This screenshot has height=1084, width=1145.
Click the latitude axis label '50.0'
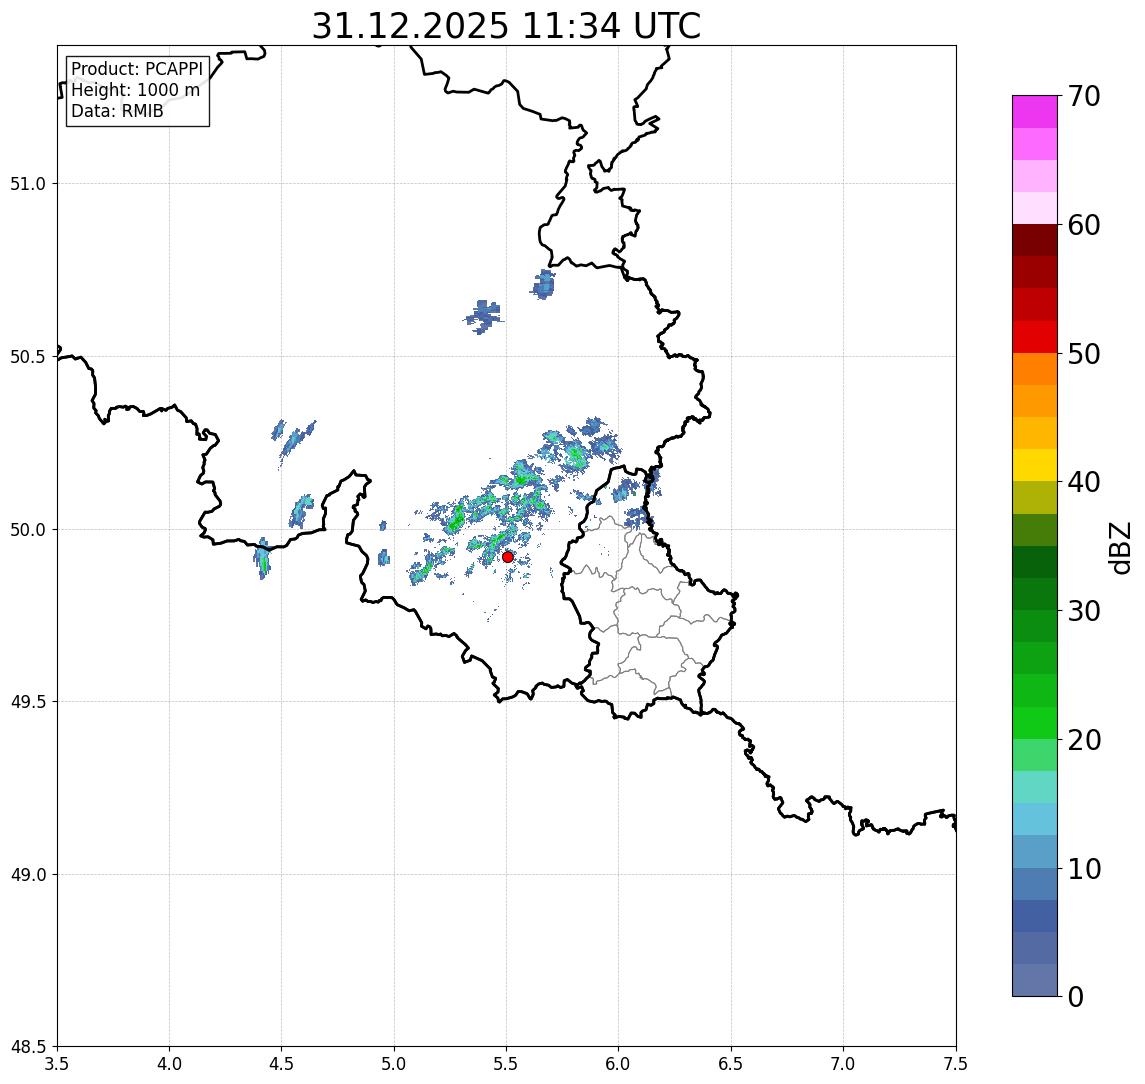coord(28,530)
